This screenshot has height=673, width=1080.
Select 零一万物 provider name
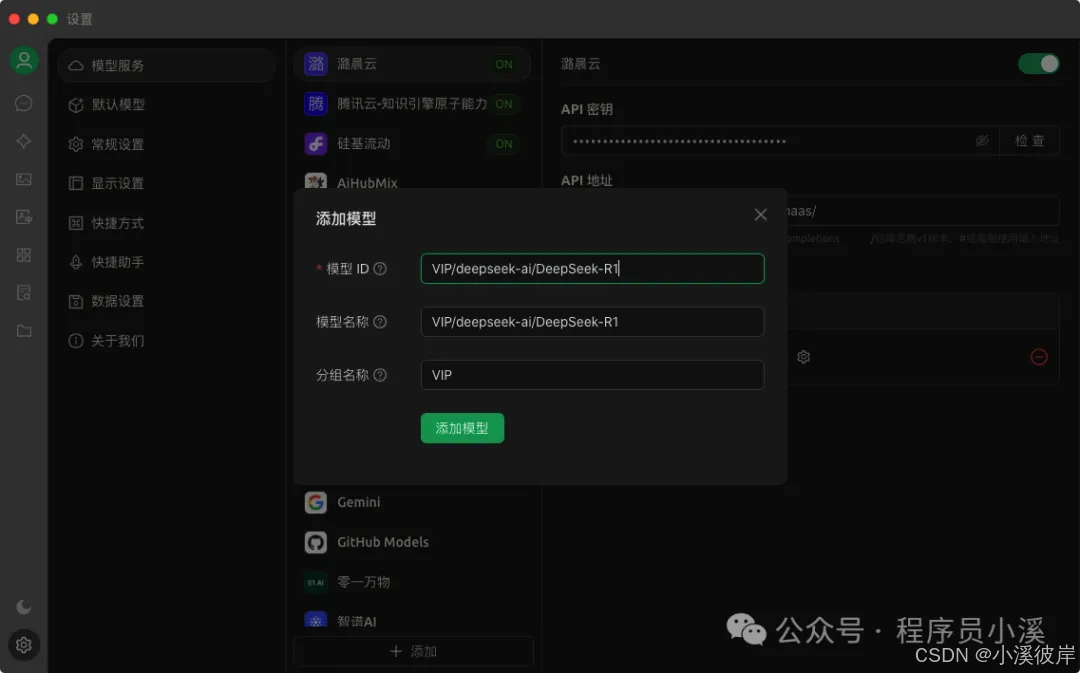(364, 582)
